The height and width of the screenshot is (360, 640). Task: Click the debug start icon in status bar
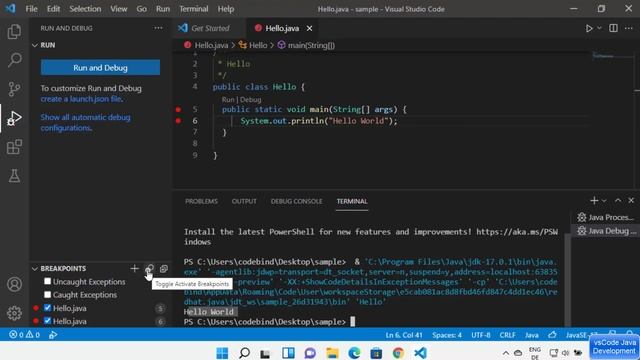[x=53, y=335]
